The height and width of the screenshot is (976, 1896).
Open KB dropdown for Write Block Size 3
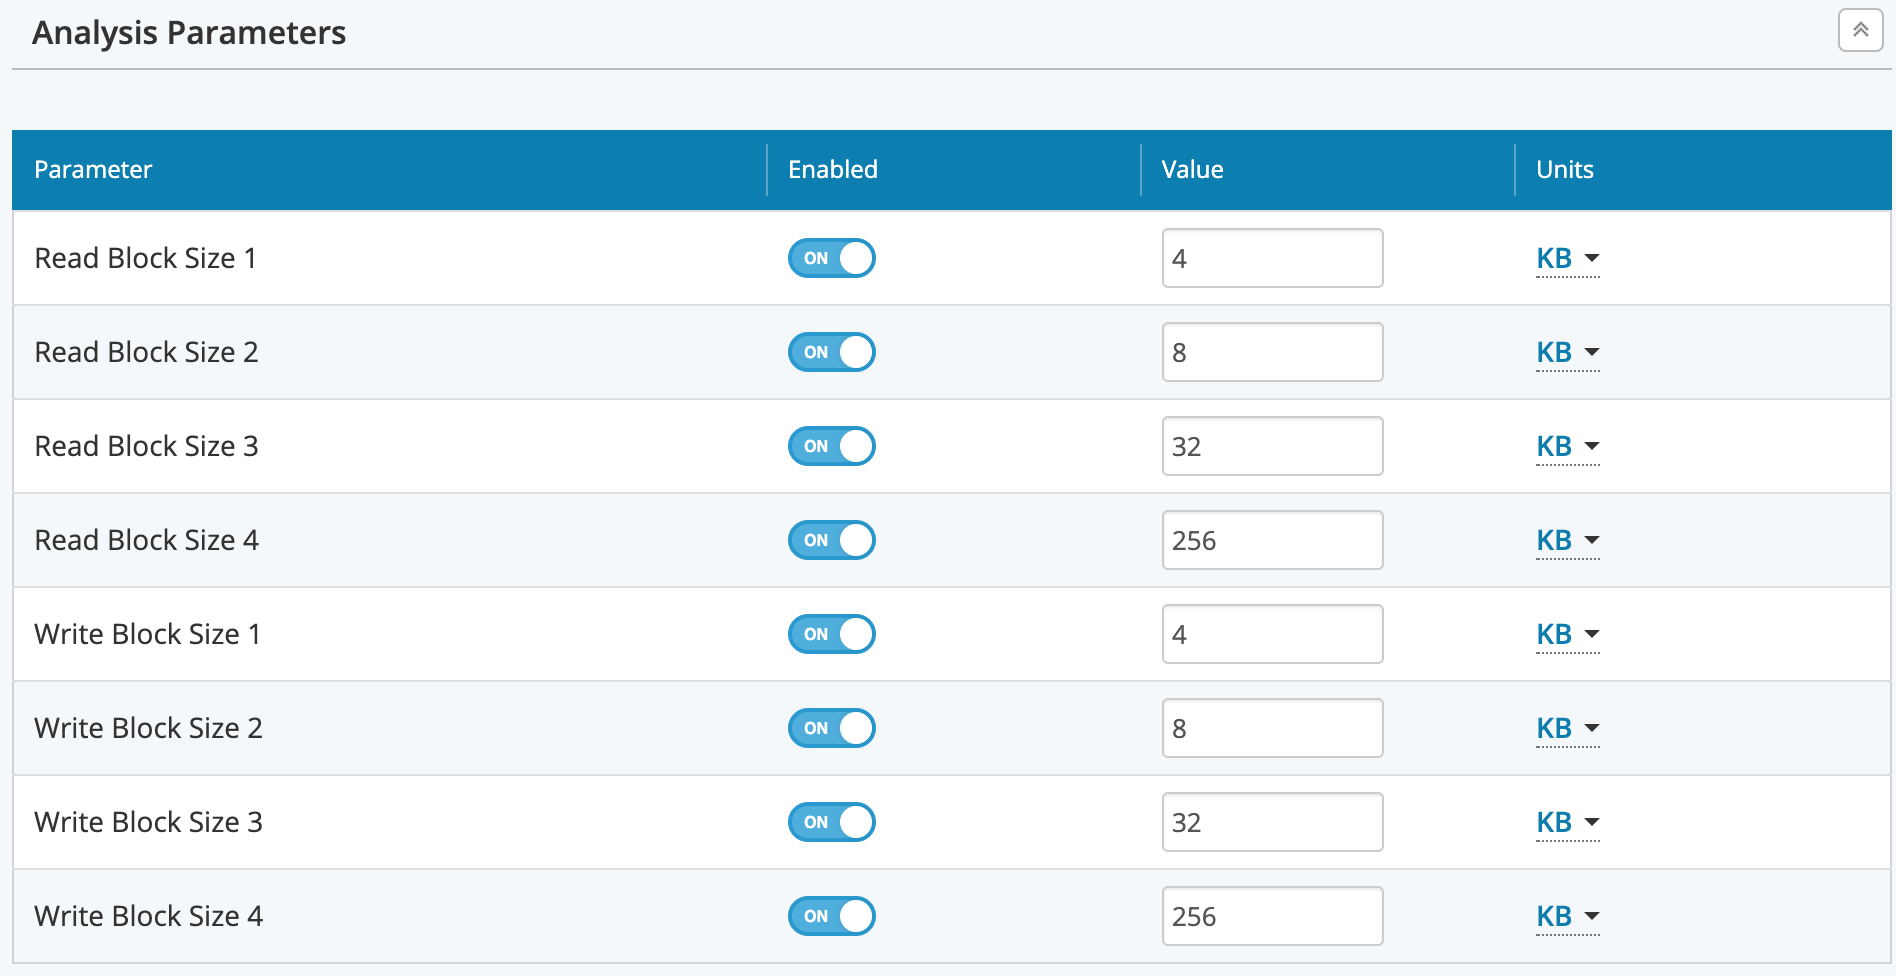(x=1568, y=823)
